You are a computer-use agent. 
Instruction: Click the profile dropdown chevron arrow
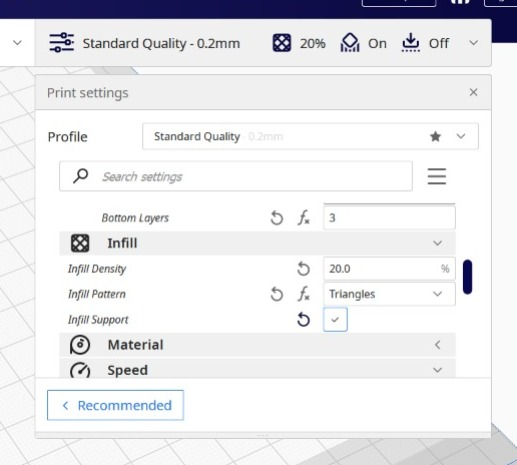click(x=461, y=136)
